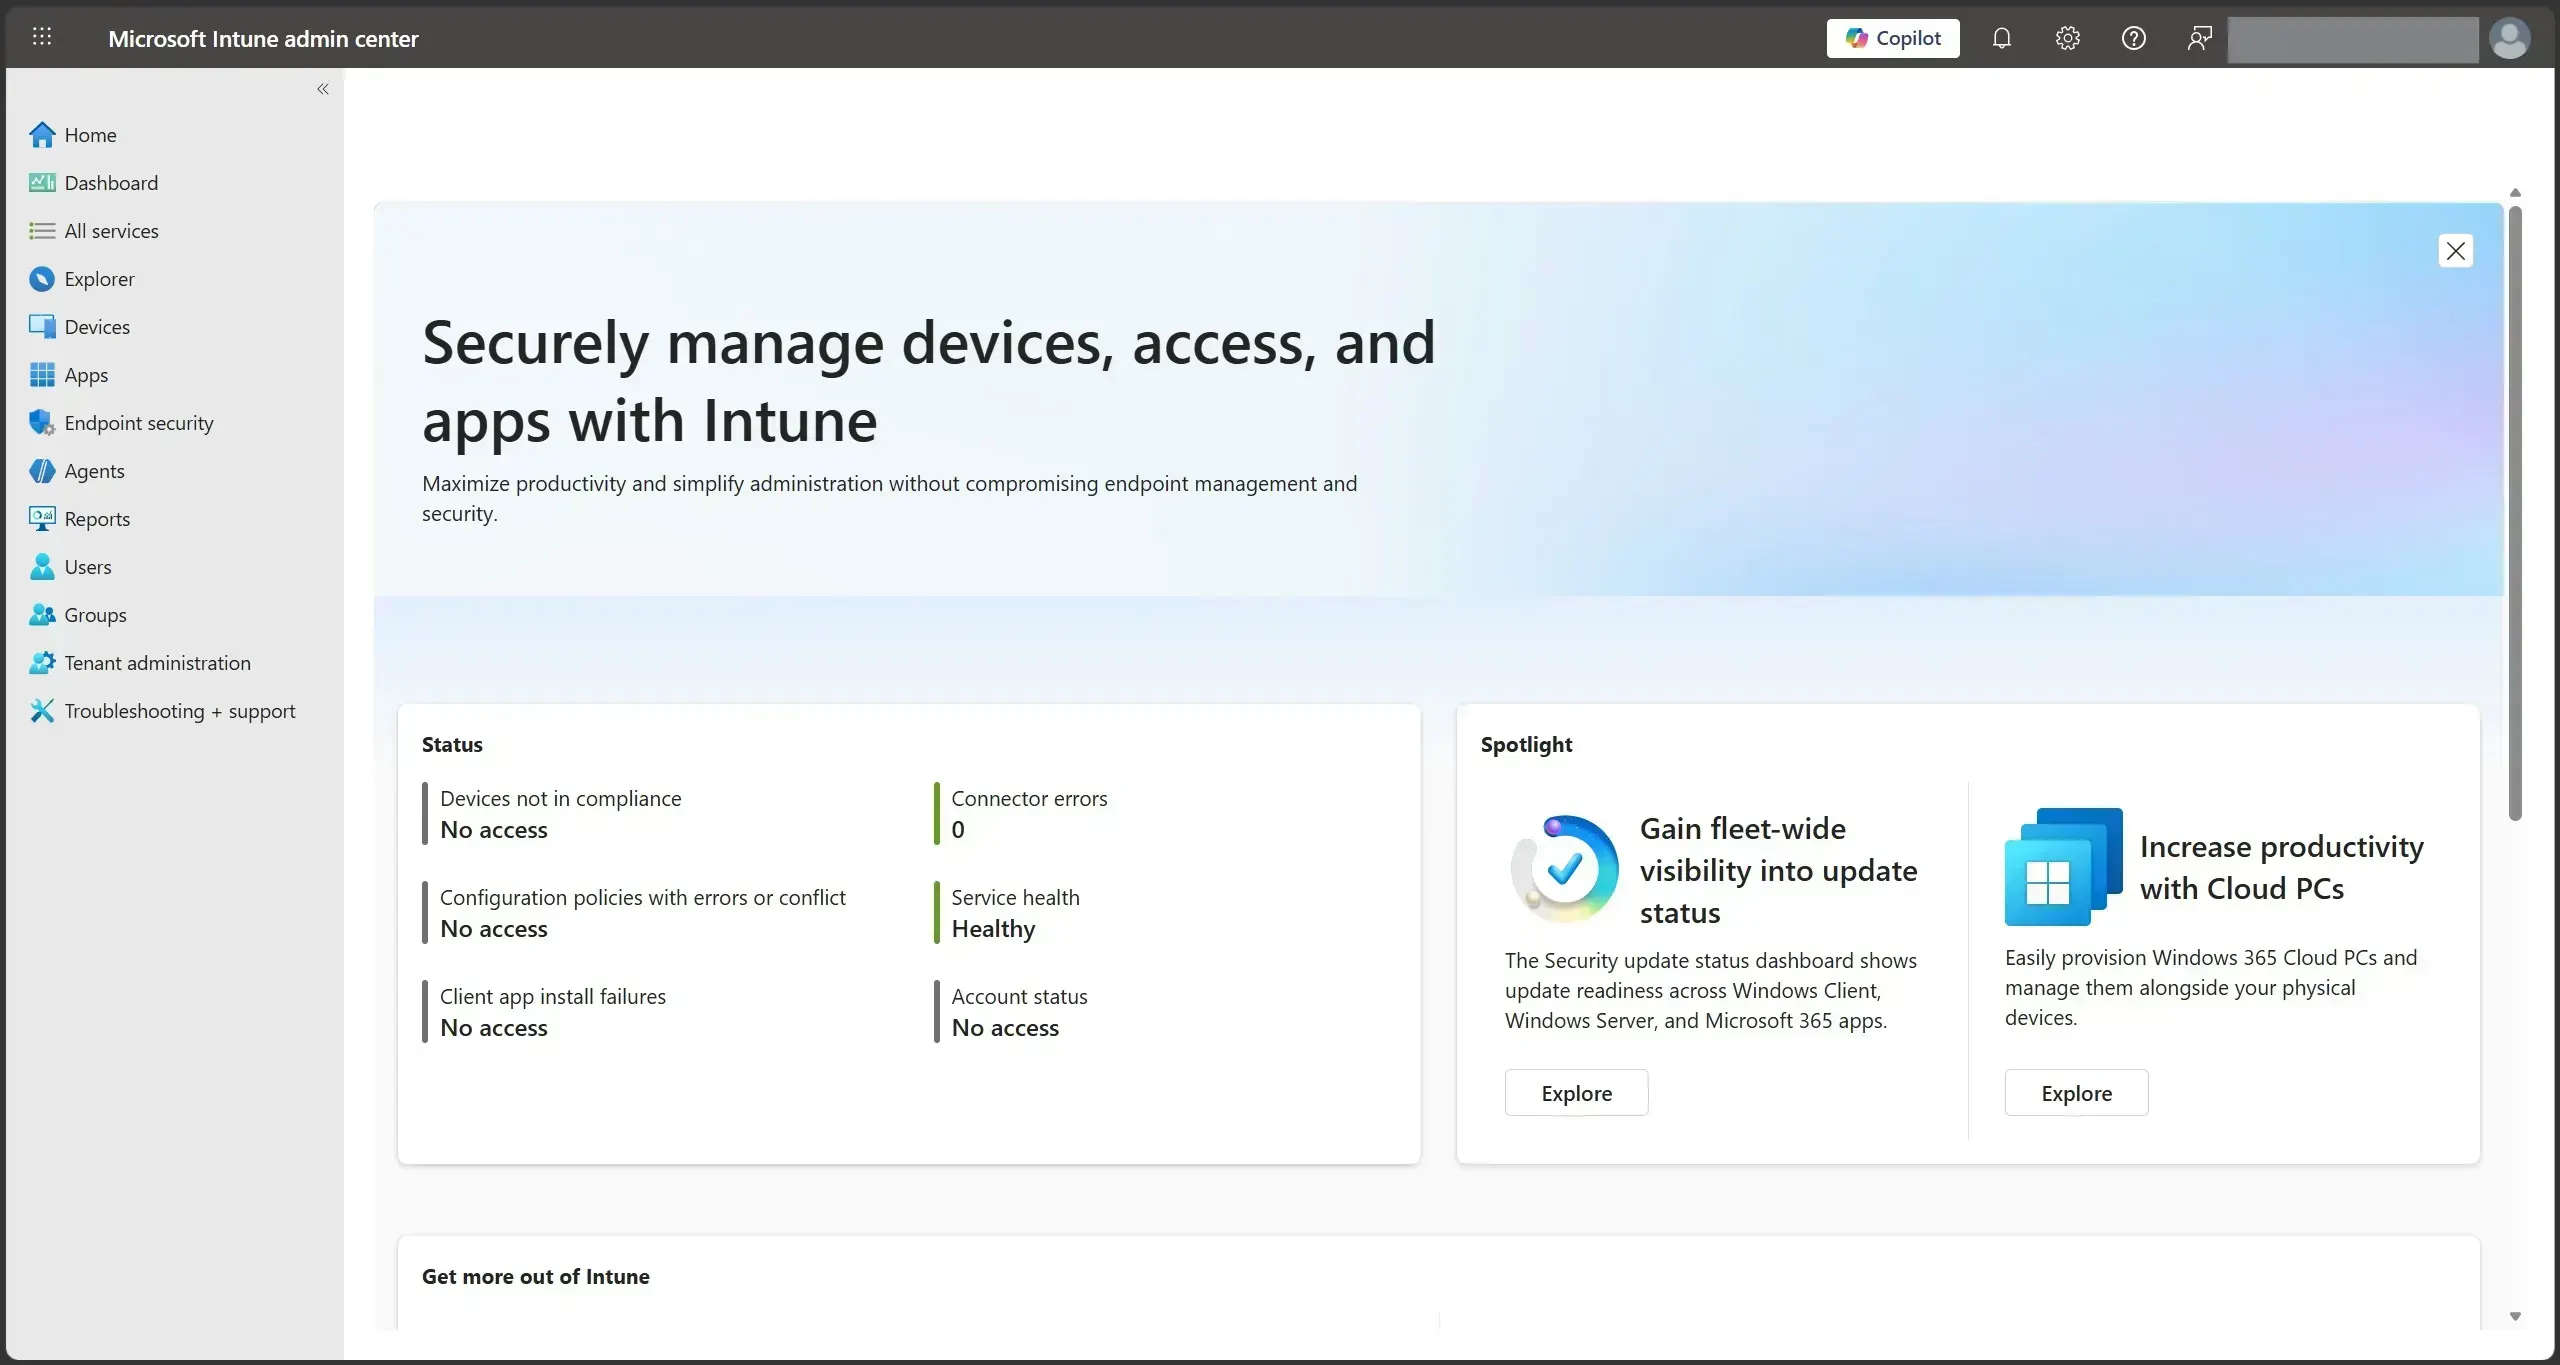Click the Agents icon in sidebar
Viewport: 2560px width, 1365px height.
(x=42, y=471)
